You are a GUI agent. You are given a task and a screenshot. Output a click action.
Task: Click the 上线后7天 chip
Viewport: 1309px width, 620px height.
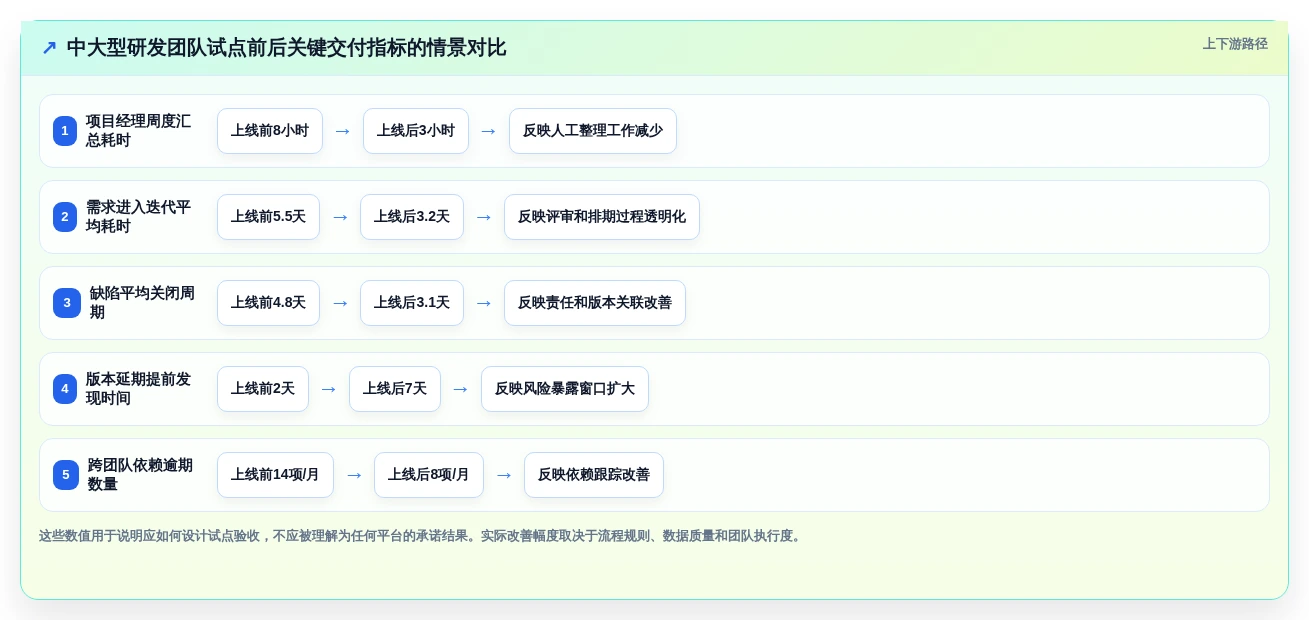pos(395,389)
